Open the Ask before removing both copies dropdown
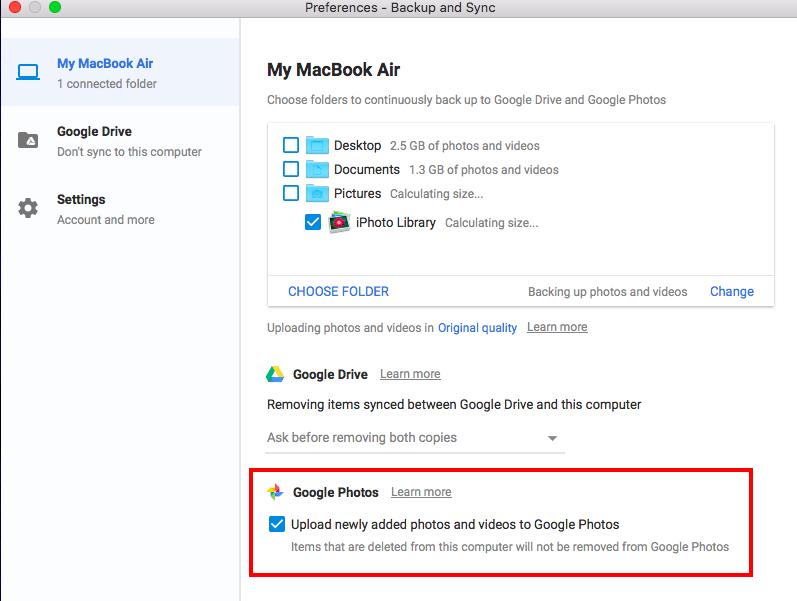The image size is (797, 601). point(415,438)
